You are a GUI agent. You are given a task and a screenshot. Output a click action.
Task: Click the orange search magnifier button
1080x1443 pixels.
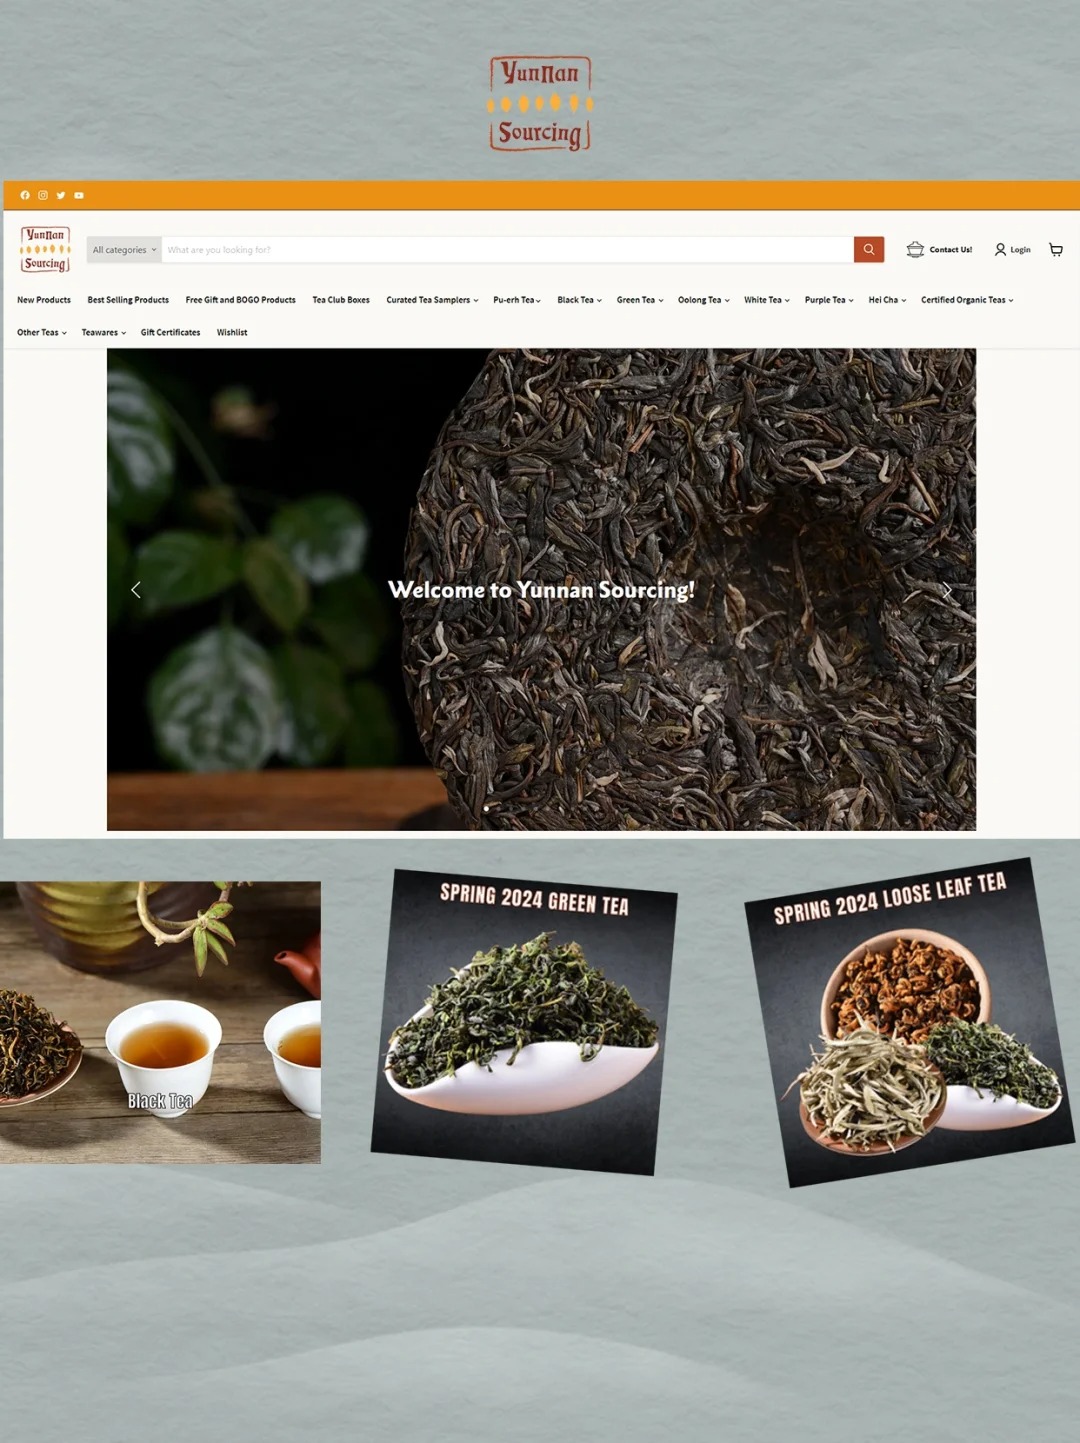869,249
